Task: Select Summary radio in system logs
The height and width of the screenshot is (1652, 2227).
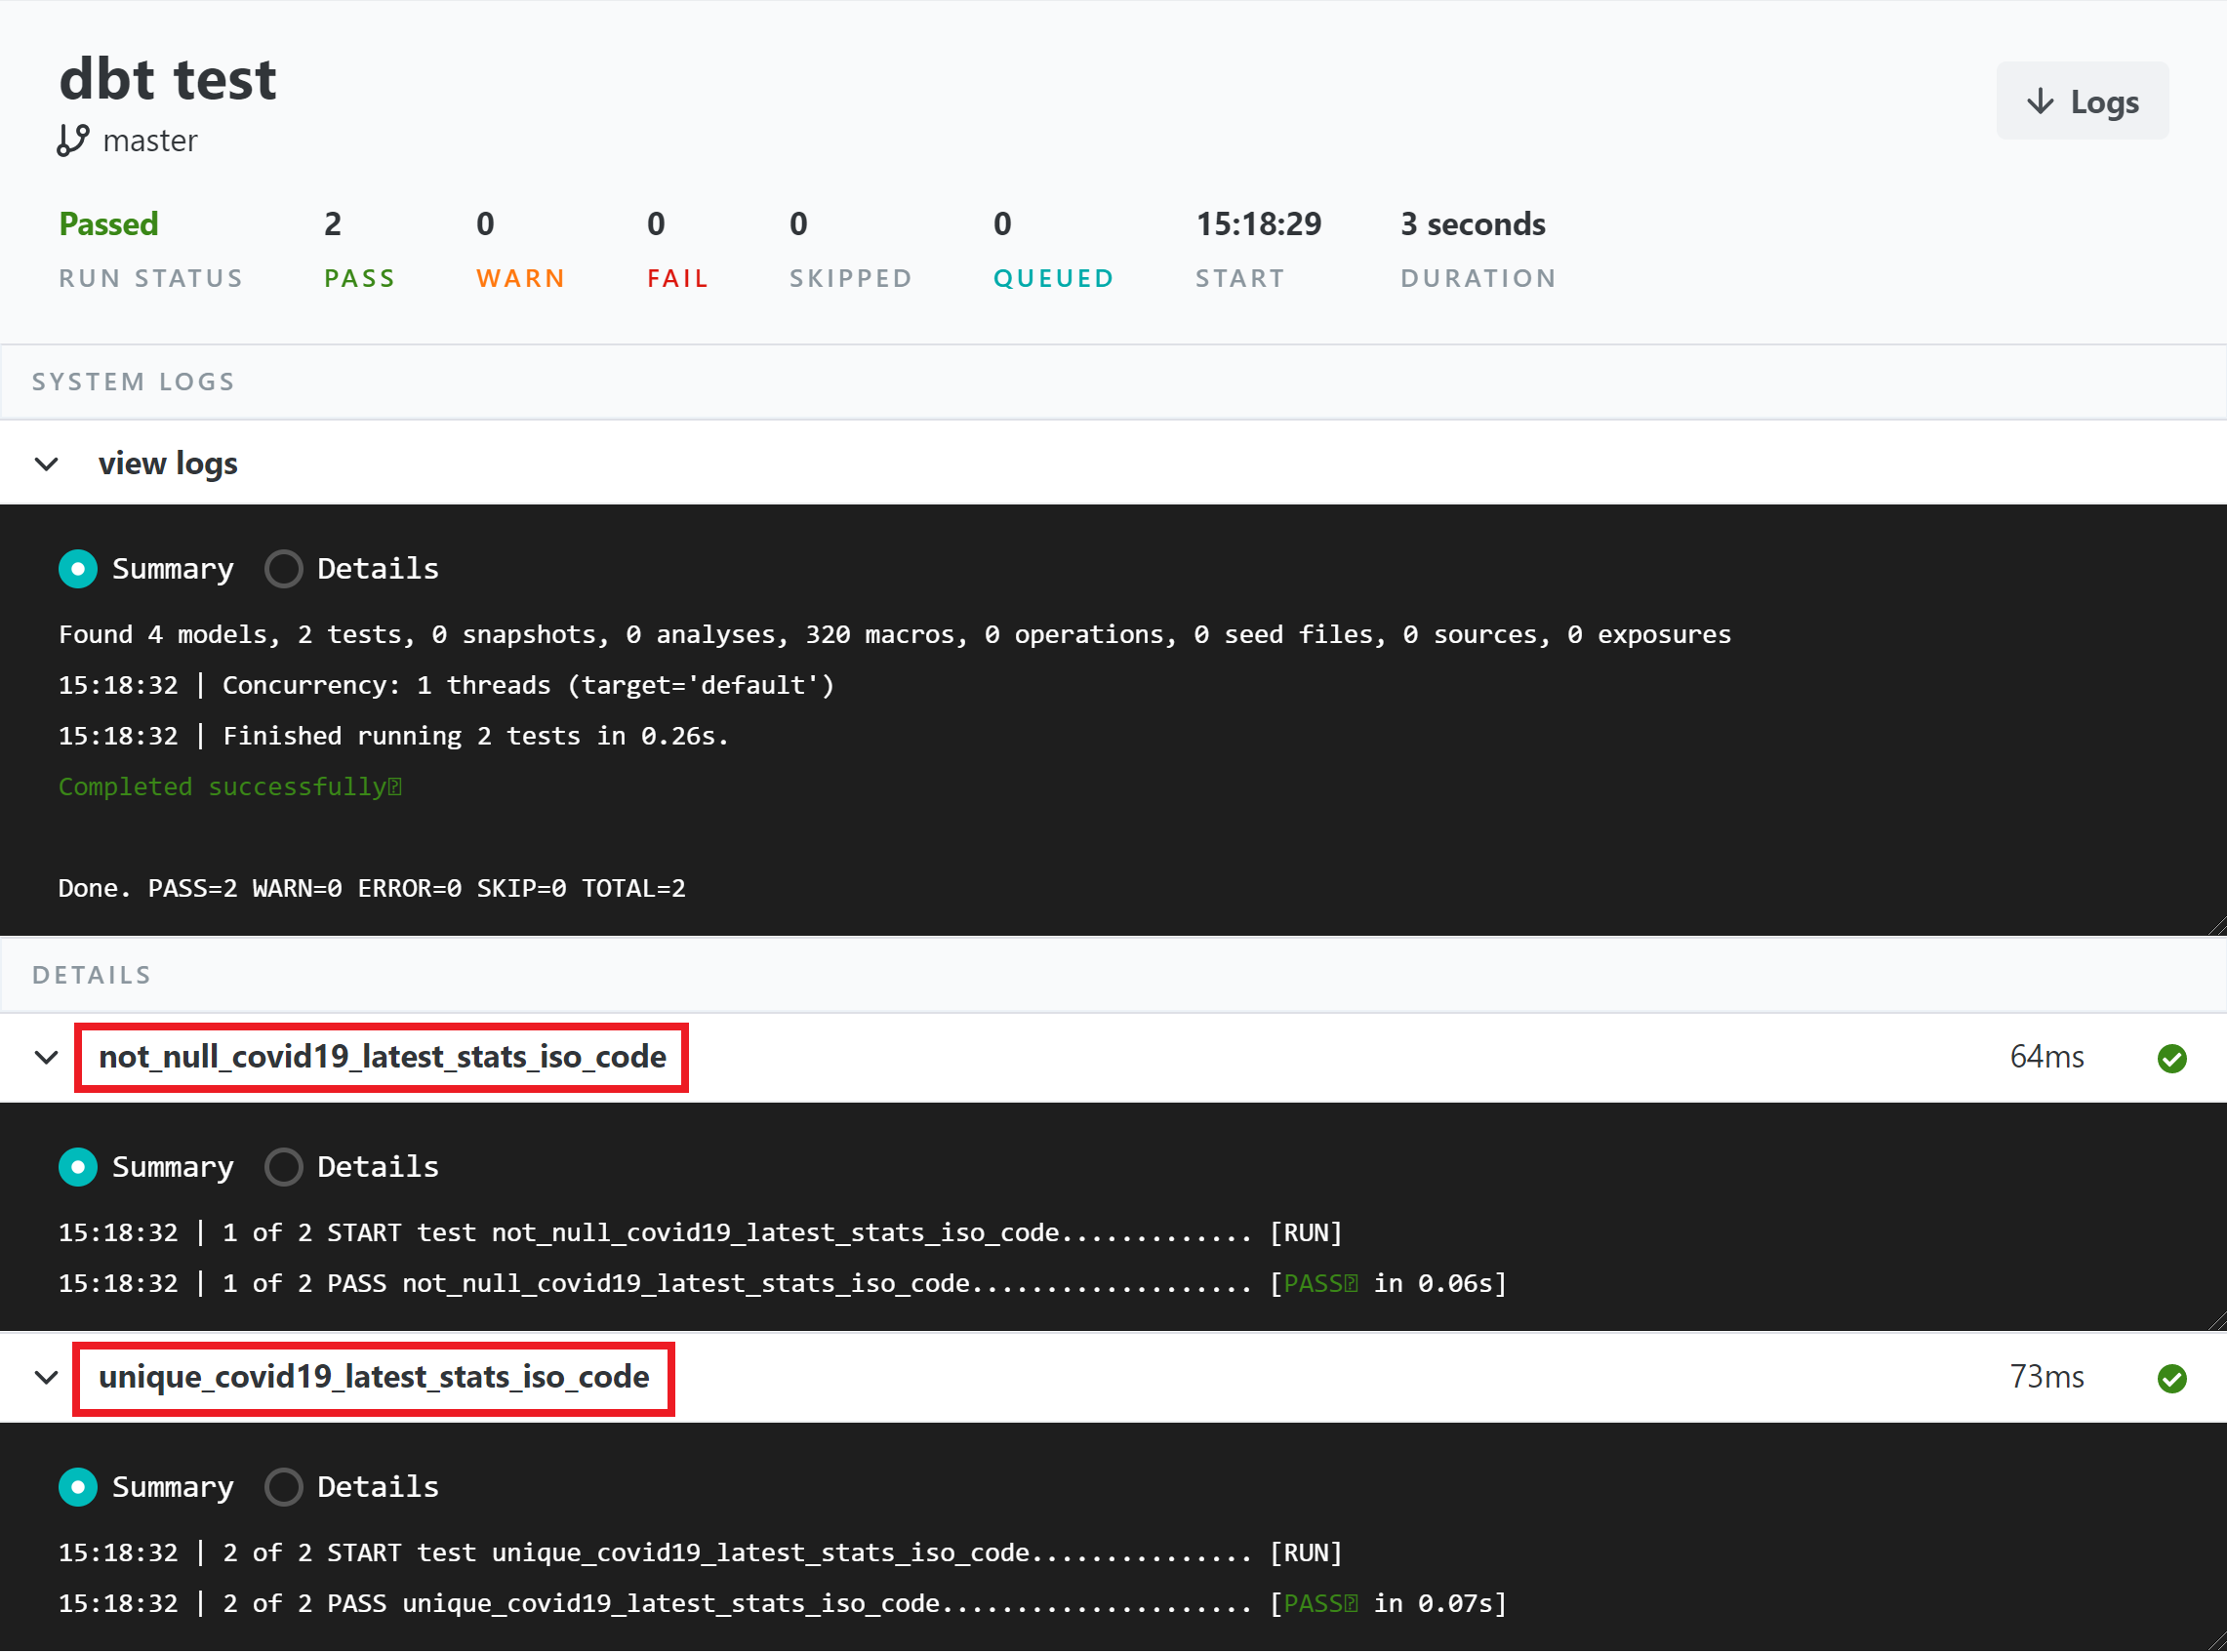Action: click(x=78, y=569)
